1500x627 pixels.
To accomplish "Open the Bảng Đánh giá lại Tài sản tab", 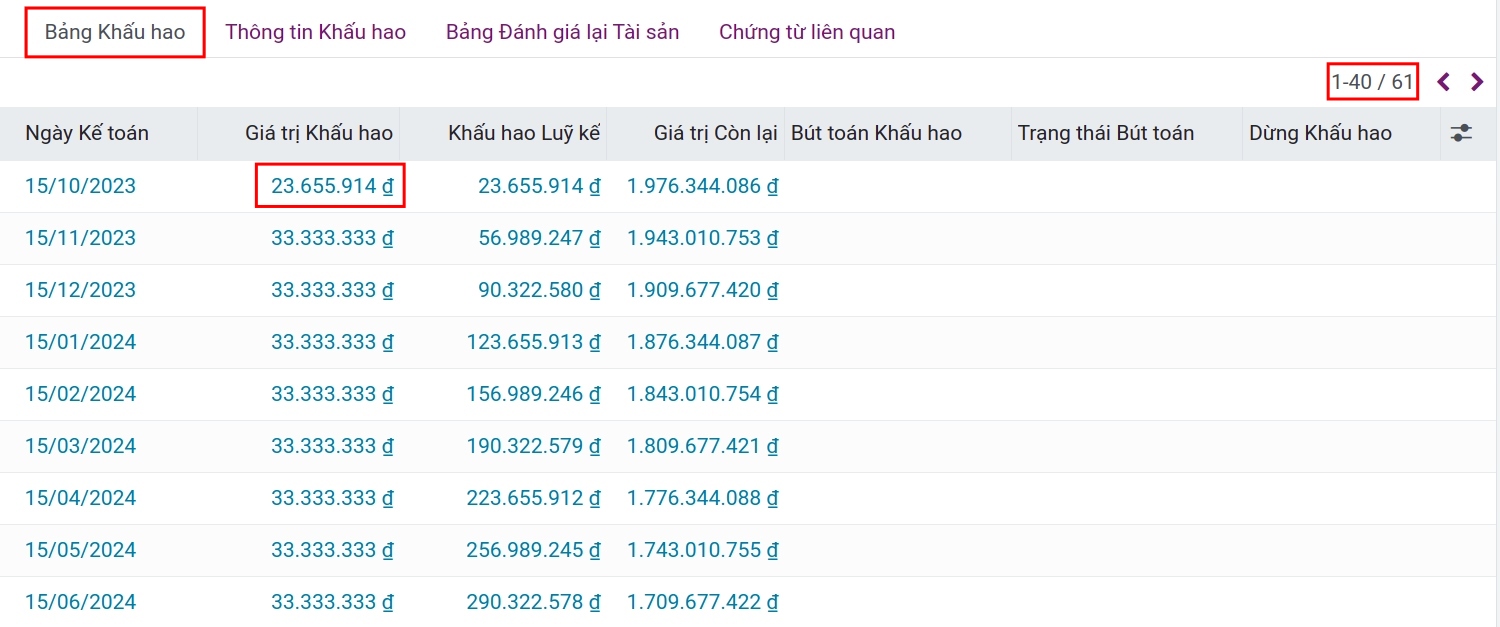I will point(562,31).
